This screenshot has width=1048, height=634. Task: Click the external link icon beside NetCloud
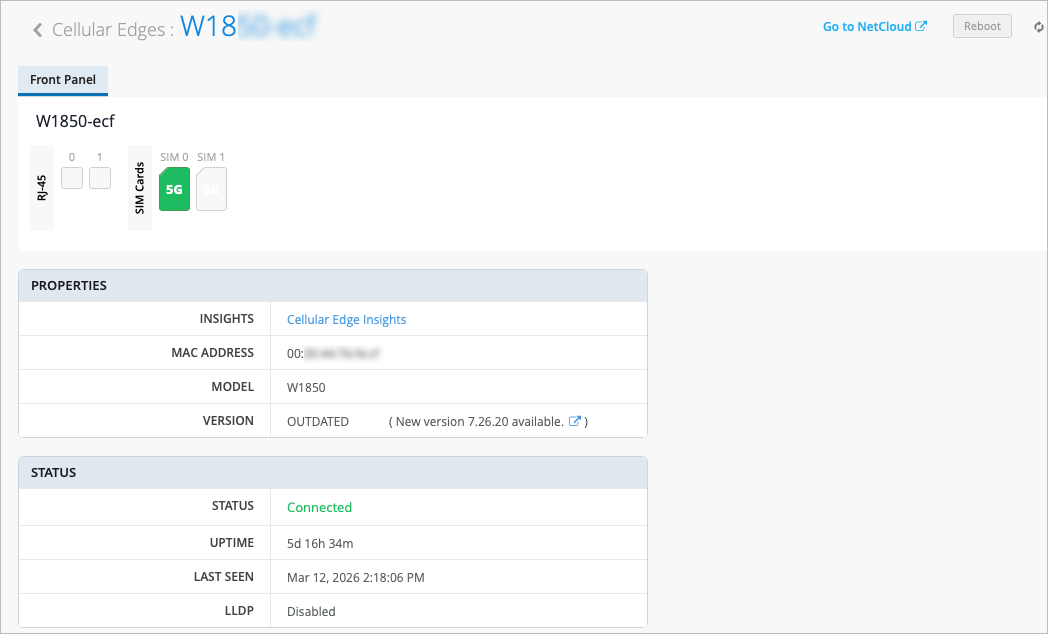click(x=921, y=26)
